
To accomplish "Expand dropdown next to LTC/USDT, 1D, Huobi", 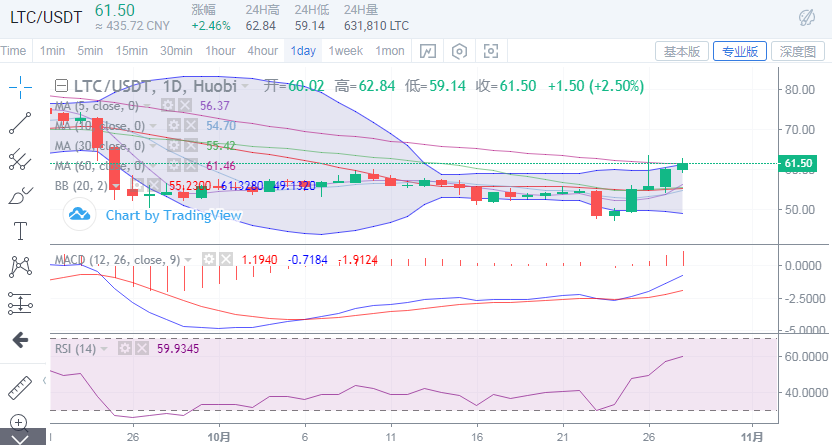I will (245, 86).
